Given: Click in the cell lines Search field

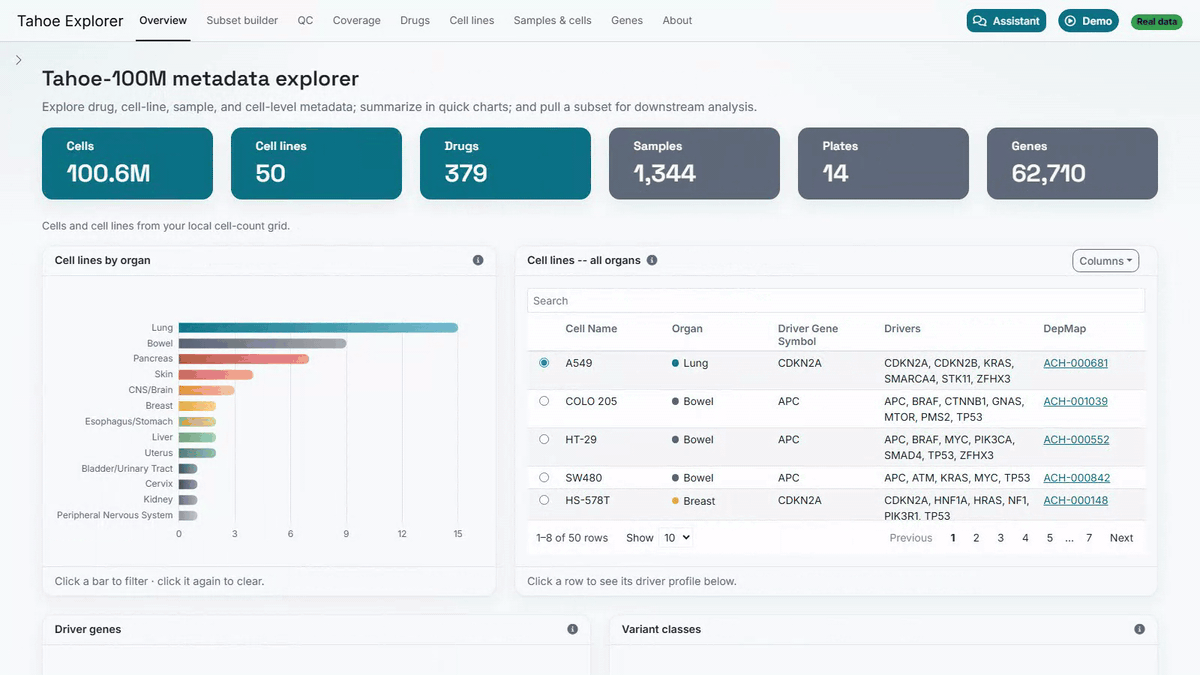Looking at the screenshot, I should click(836, 300).
